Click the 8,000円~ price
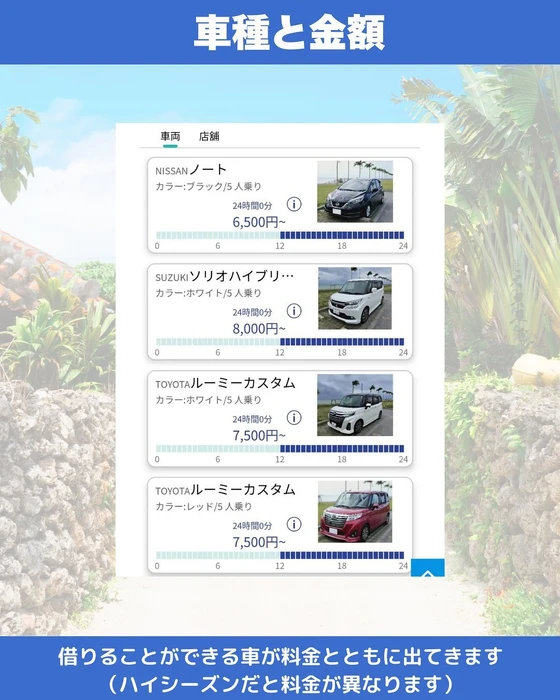The height and width of the screenshot is (700, 560). 259,329
